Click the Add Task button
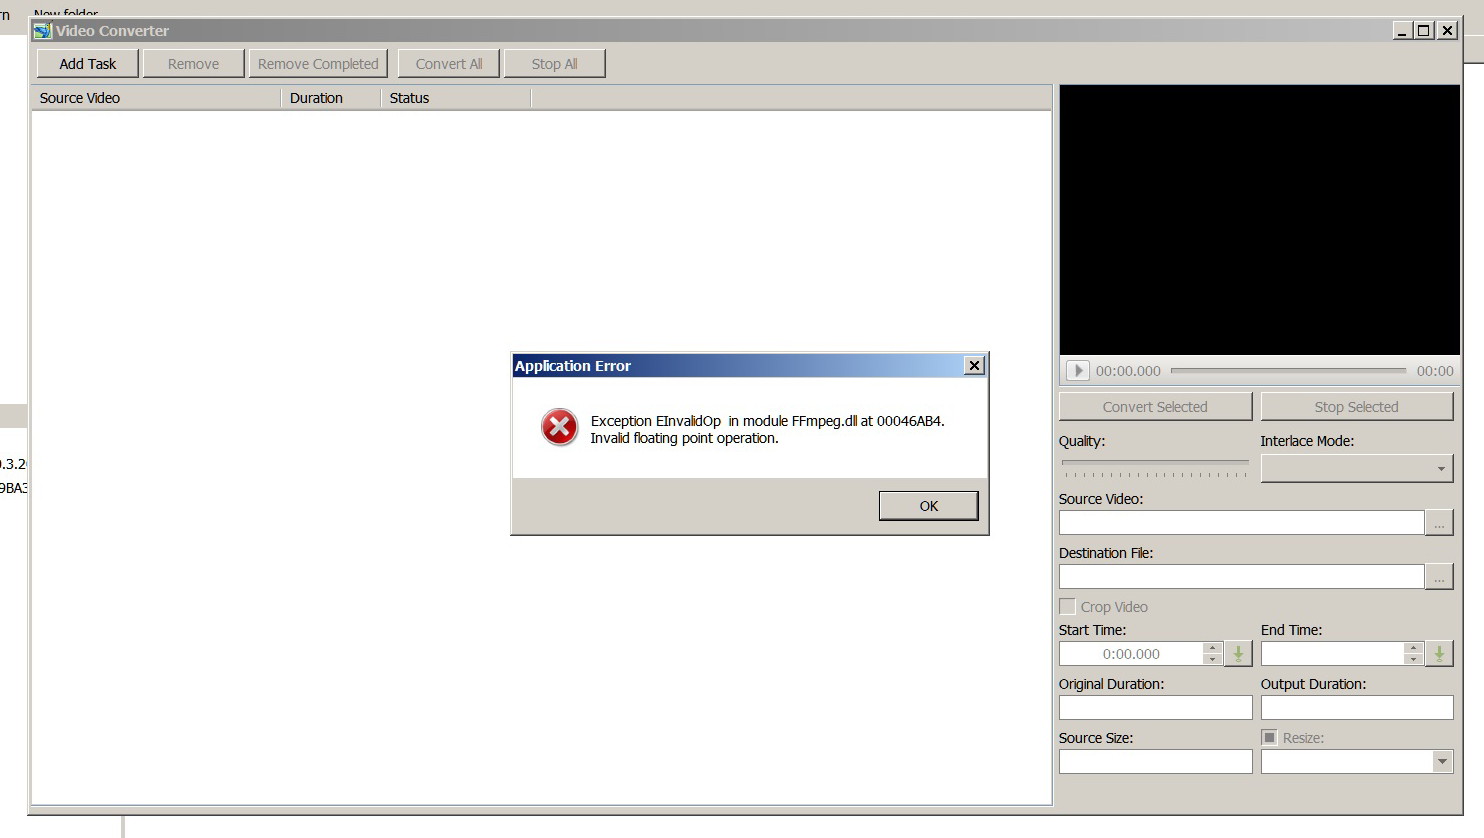Viewport: 1484px width, 838px height. click(88, 64)
